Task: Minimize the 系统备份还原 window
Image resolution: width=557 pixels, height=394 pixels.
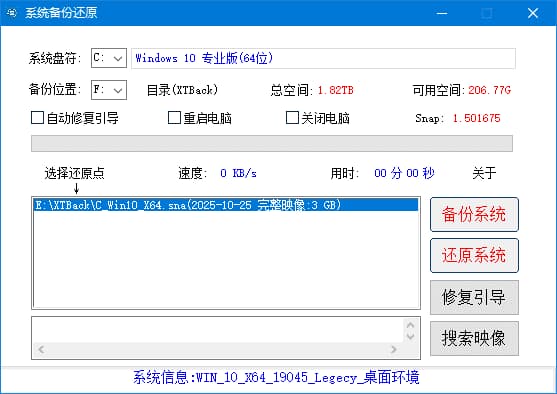Action: click(x=442, y=13)
